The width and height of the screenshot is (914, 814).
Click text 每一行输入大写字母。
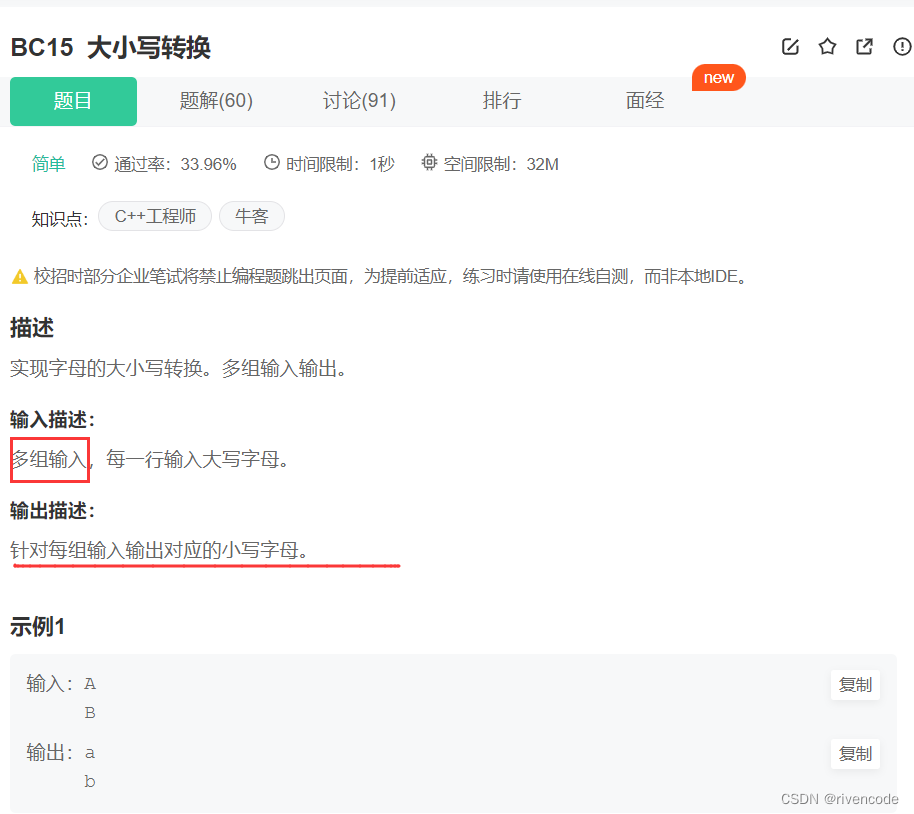(x=197, y=459)
